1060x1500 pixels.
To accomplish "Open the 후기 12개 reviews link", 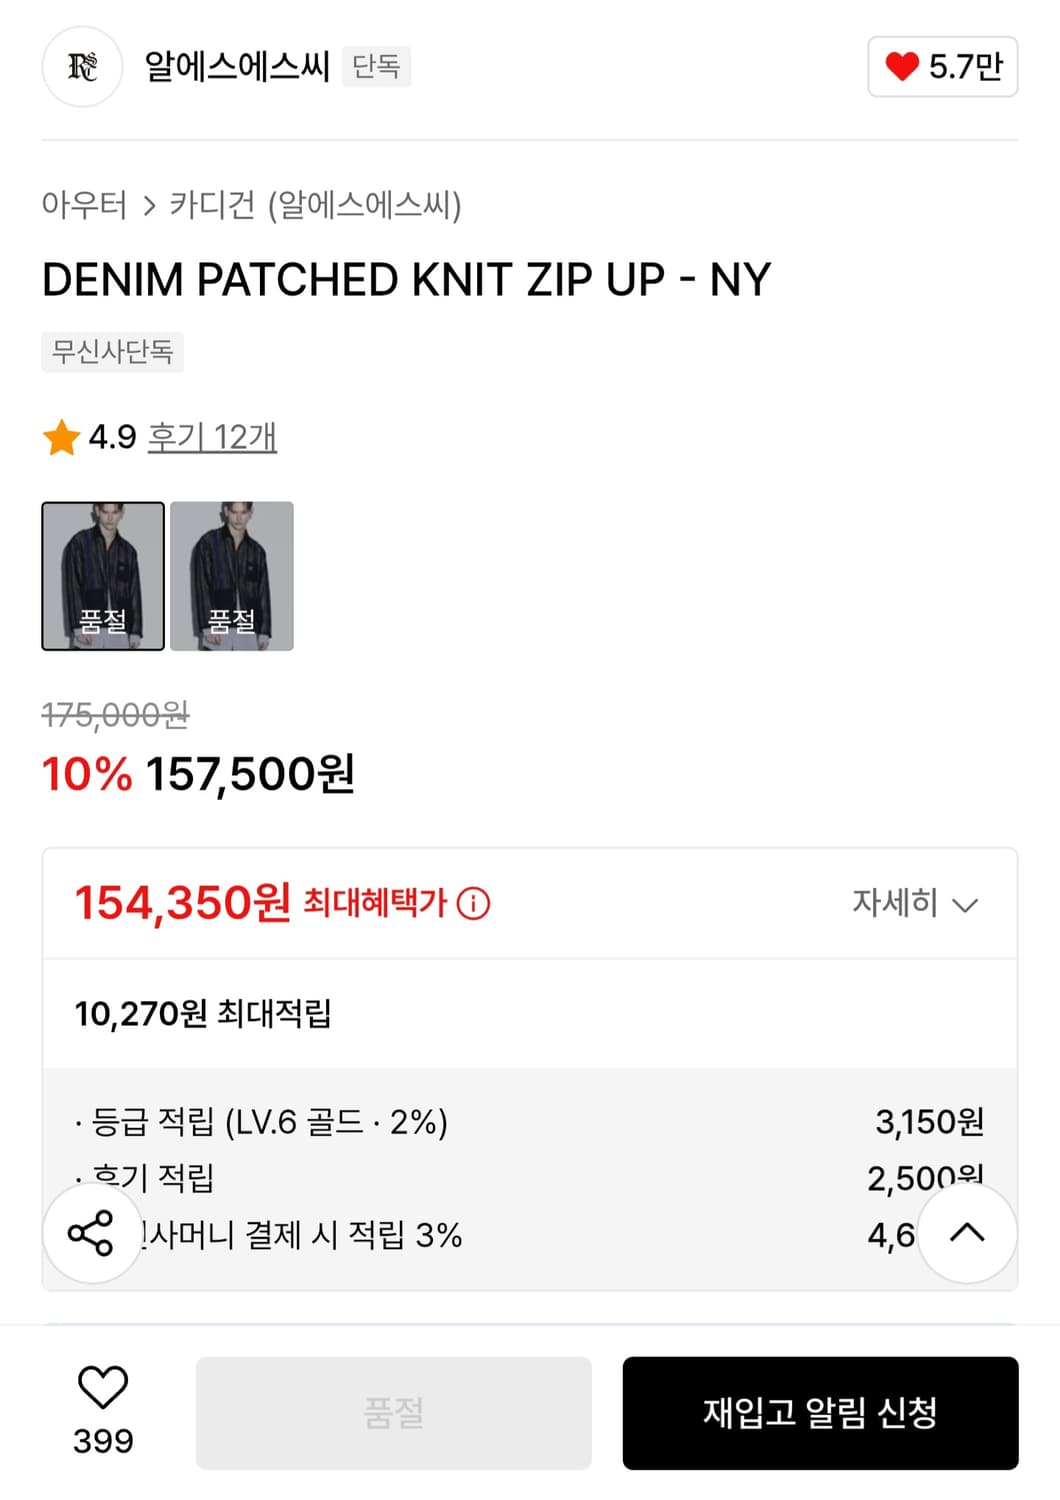I will point(212,437).
